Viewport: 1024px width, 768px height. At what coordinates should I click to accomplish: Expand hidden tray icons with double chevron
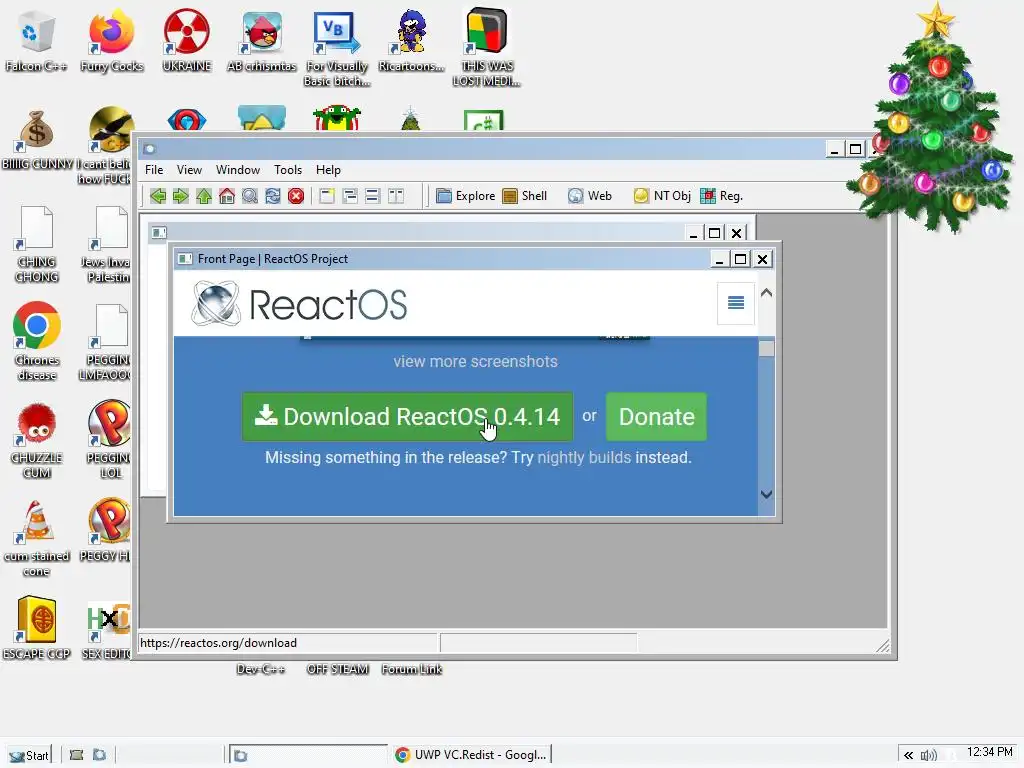(x=908, y=755)
